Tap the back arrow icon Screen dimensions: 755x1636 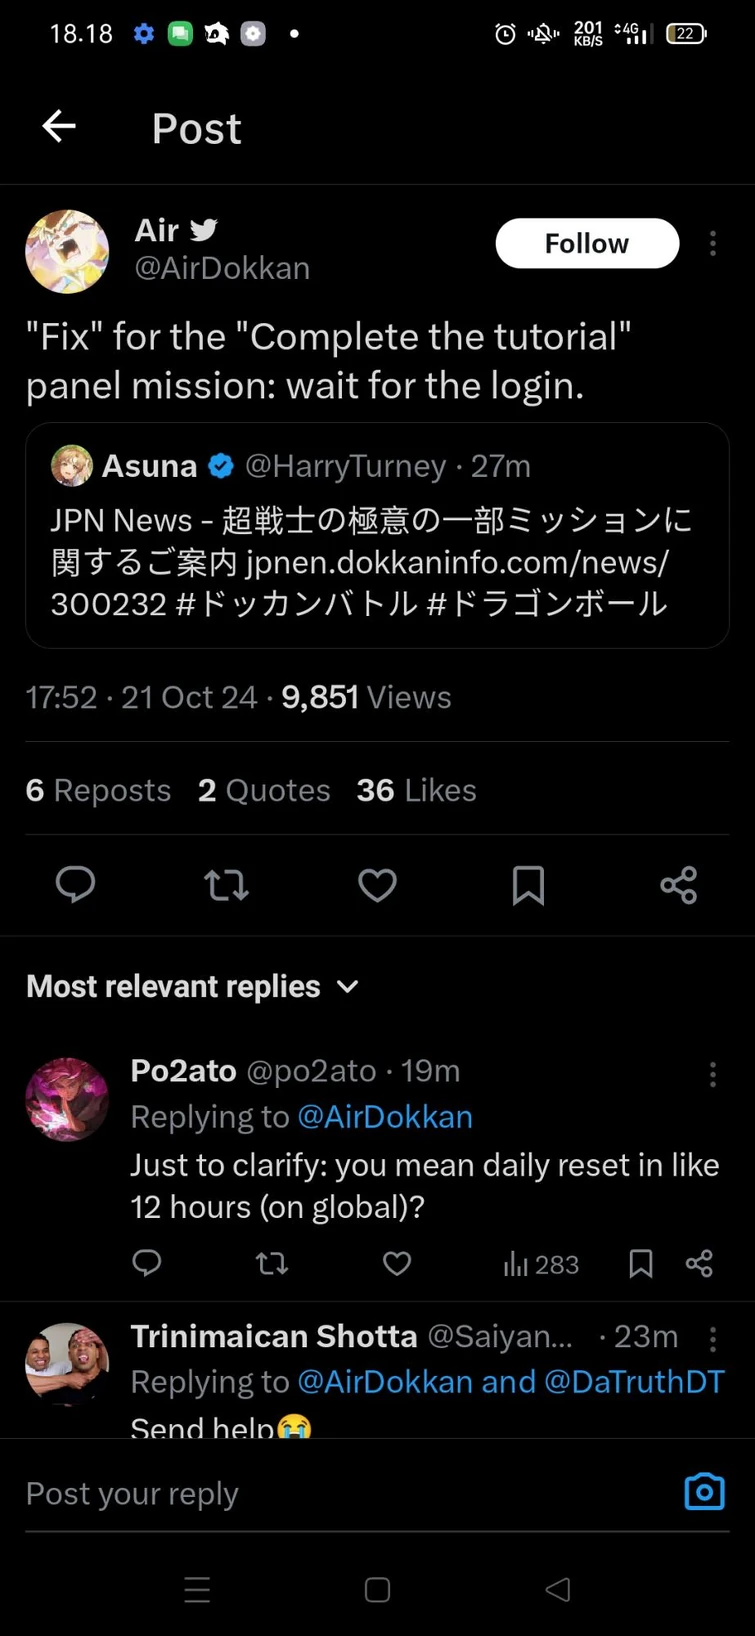(x=60, y=127)
